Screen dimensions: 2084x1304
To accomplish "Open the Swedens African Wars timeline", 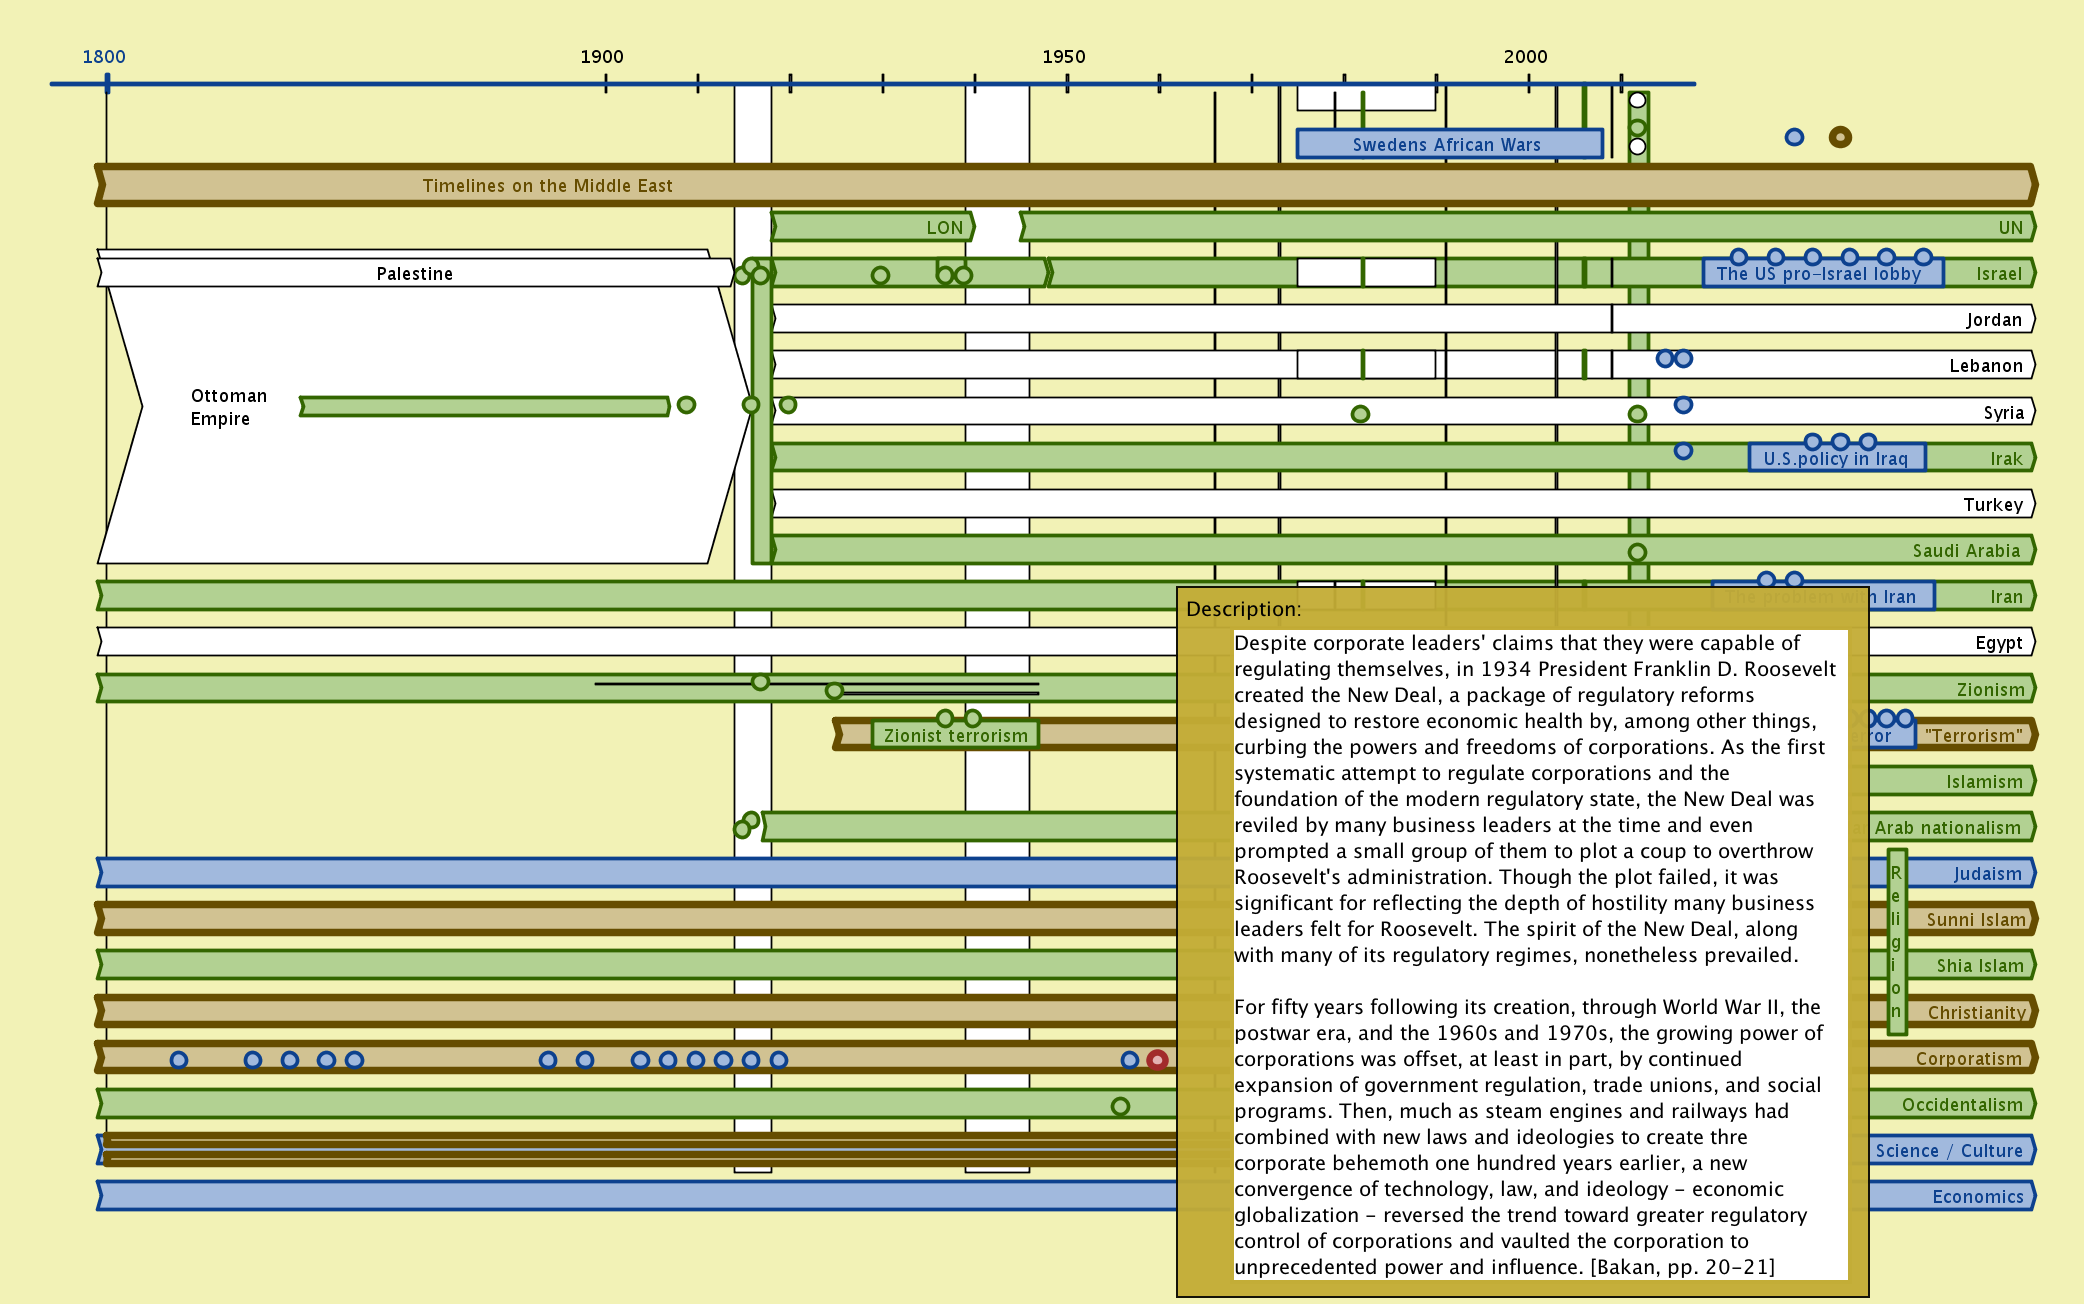I will click(1448, 144).
